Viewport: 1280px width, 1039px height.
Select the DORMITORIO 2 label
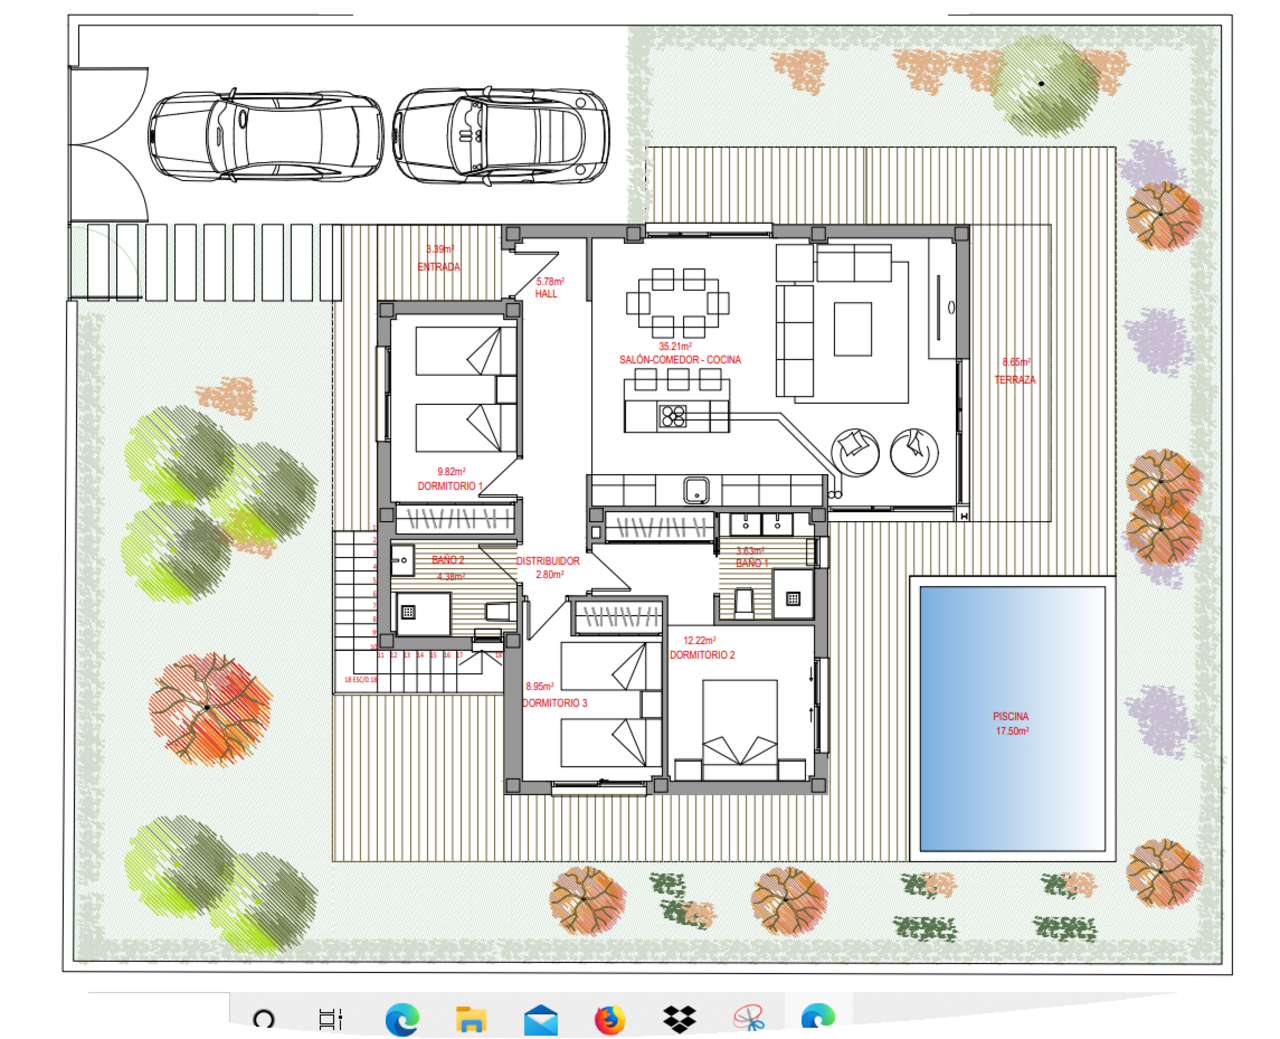coord(702,655)
